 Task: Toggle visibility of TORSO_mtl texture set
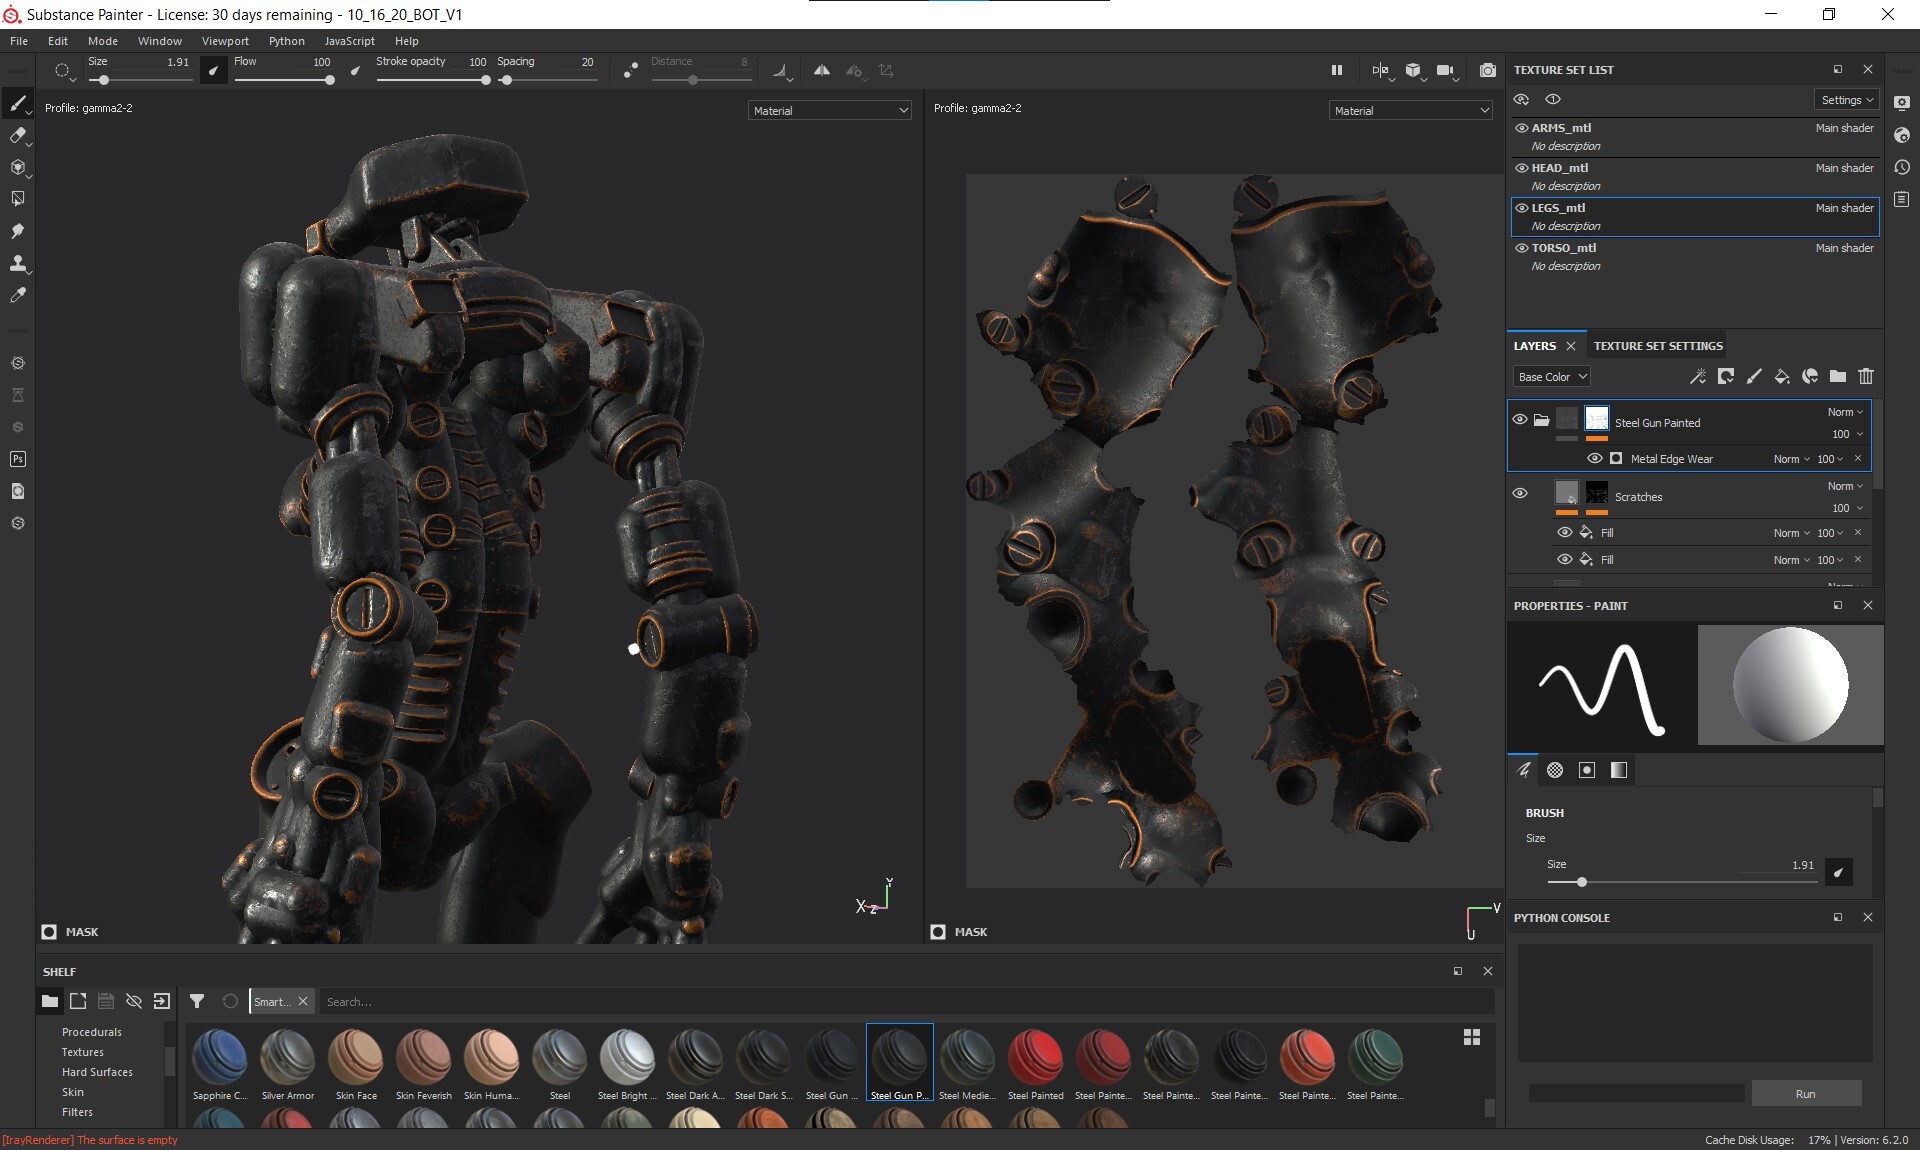[x=1522, y=248]
